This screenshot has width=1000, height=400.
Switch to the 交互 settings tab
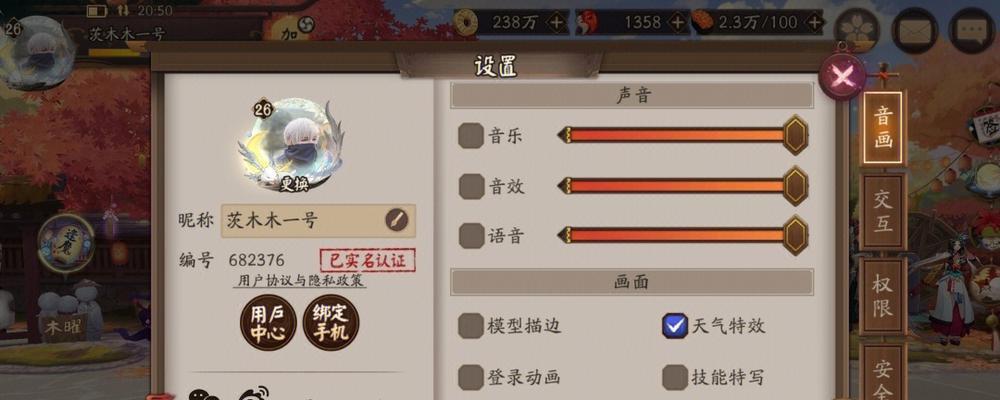(883, 212)
